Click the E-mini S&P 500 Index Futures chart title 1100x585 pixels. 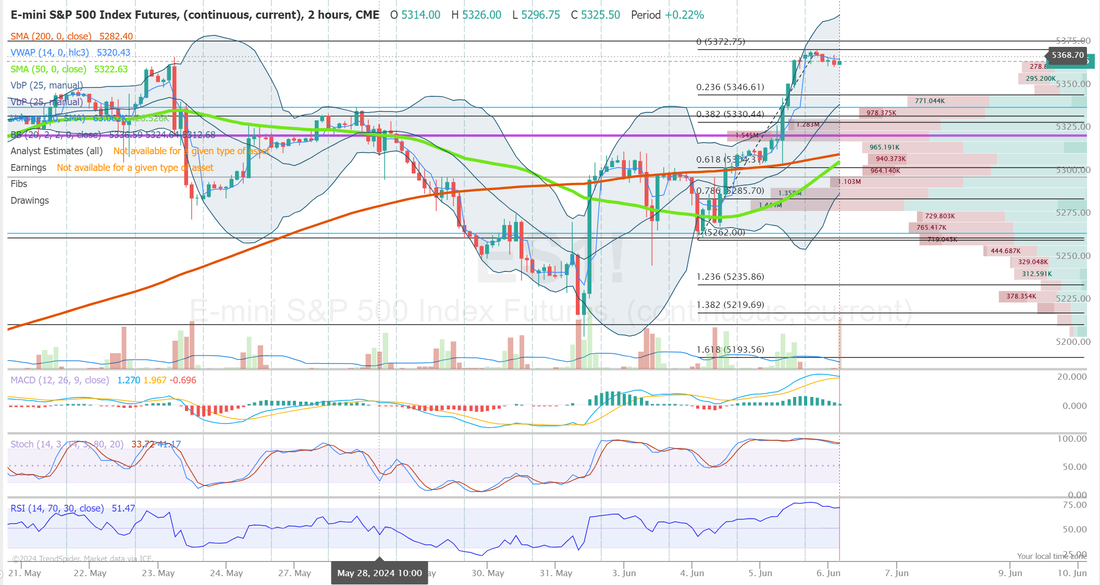[x=194, y=15]
